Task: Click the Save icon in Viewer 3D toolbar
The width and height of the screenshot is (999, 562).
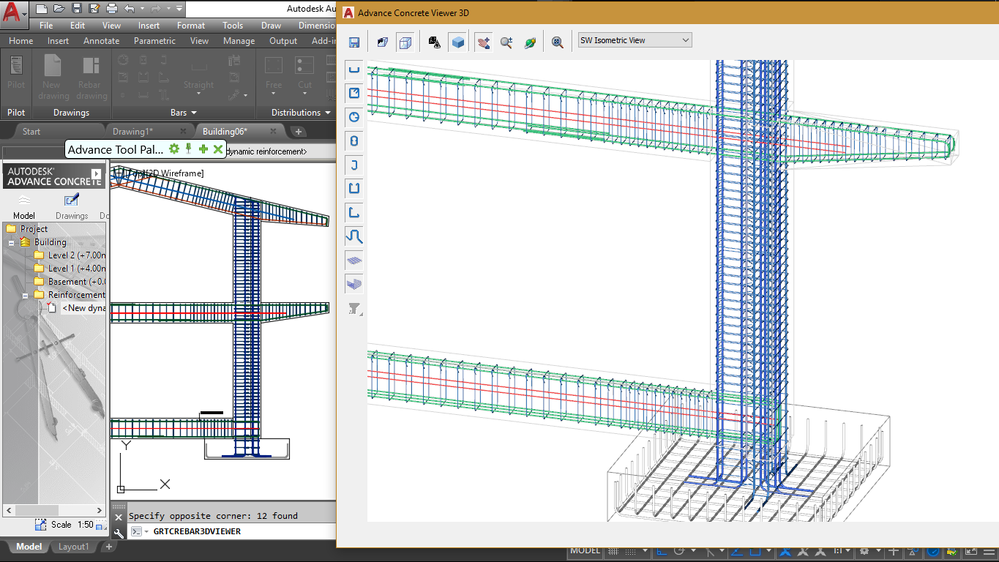Action: click(354, 43)
